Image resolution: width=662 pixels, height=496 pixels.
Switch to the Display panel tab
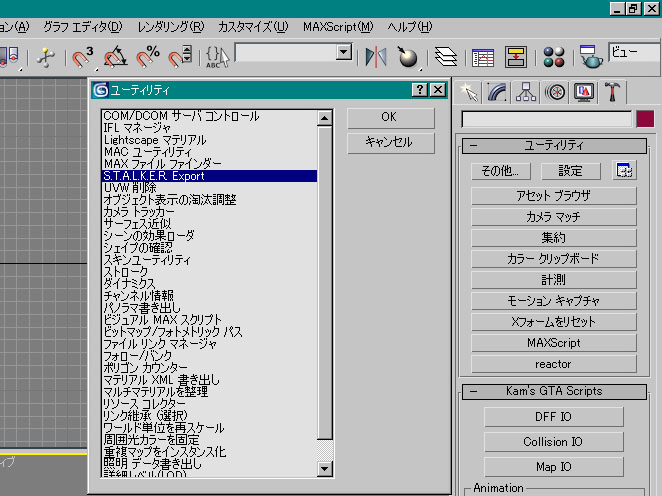coord(583,92)
